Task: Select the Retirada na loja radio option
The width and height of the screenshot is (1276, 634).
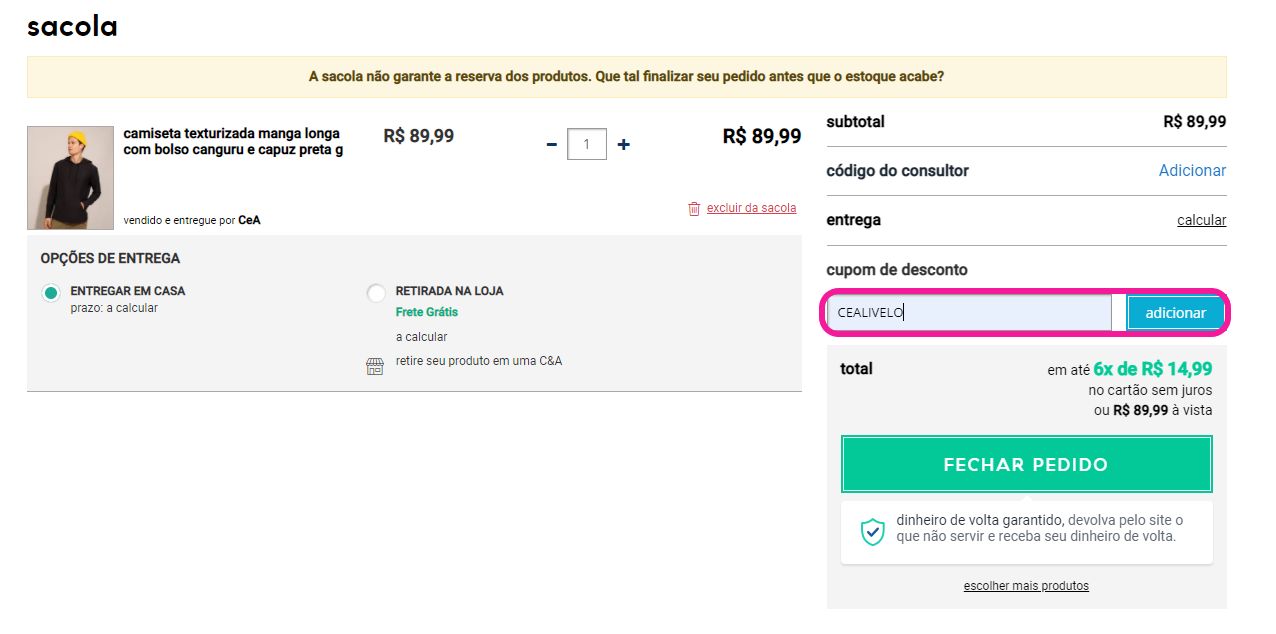Action: click(x=376, y=293)
